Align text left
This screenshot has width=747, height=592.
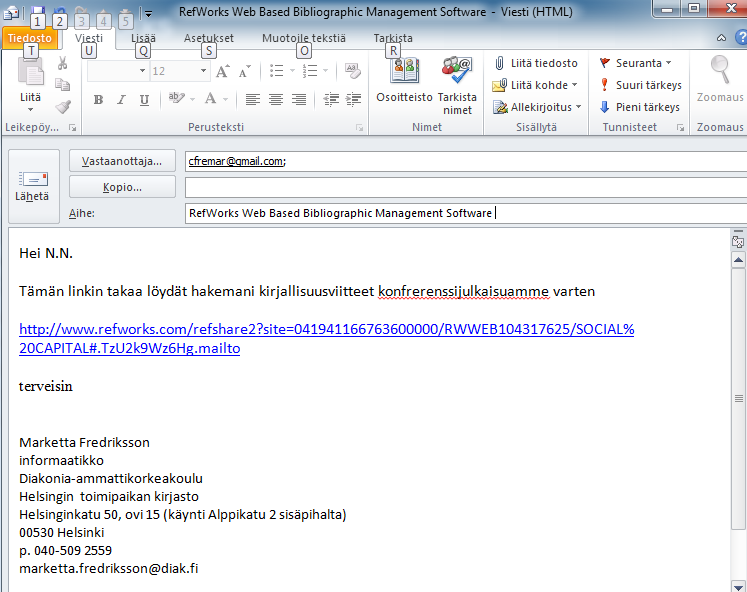point(252,99)
